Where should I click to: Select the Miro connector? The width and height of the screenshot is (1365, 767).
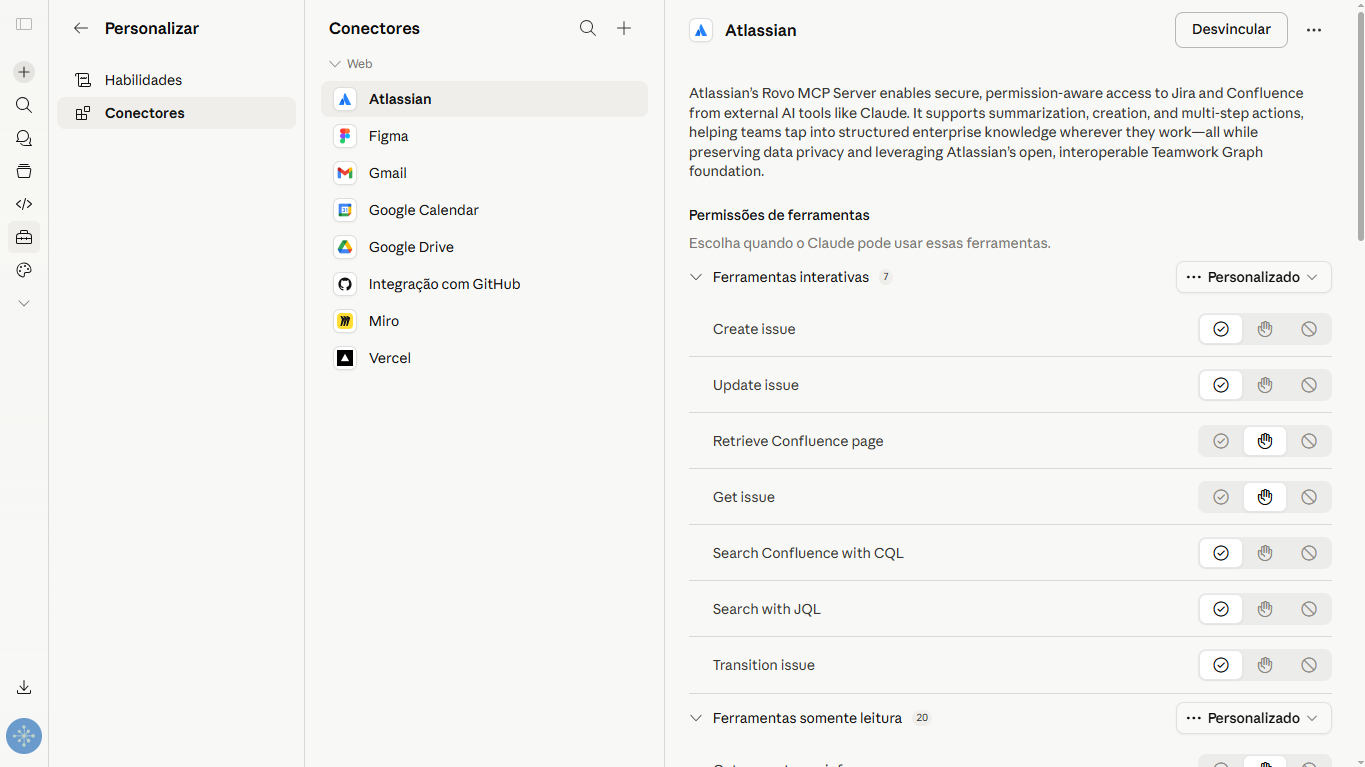click(x=484, y=321)
